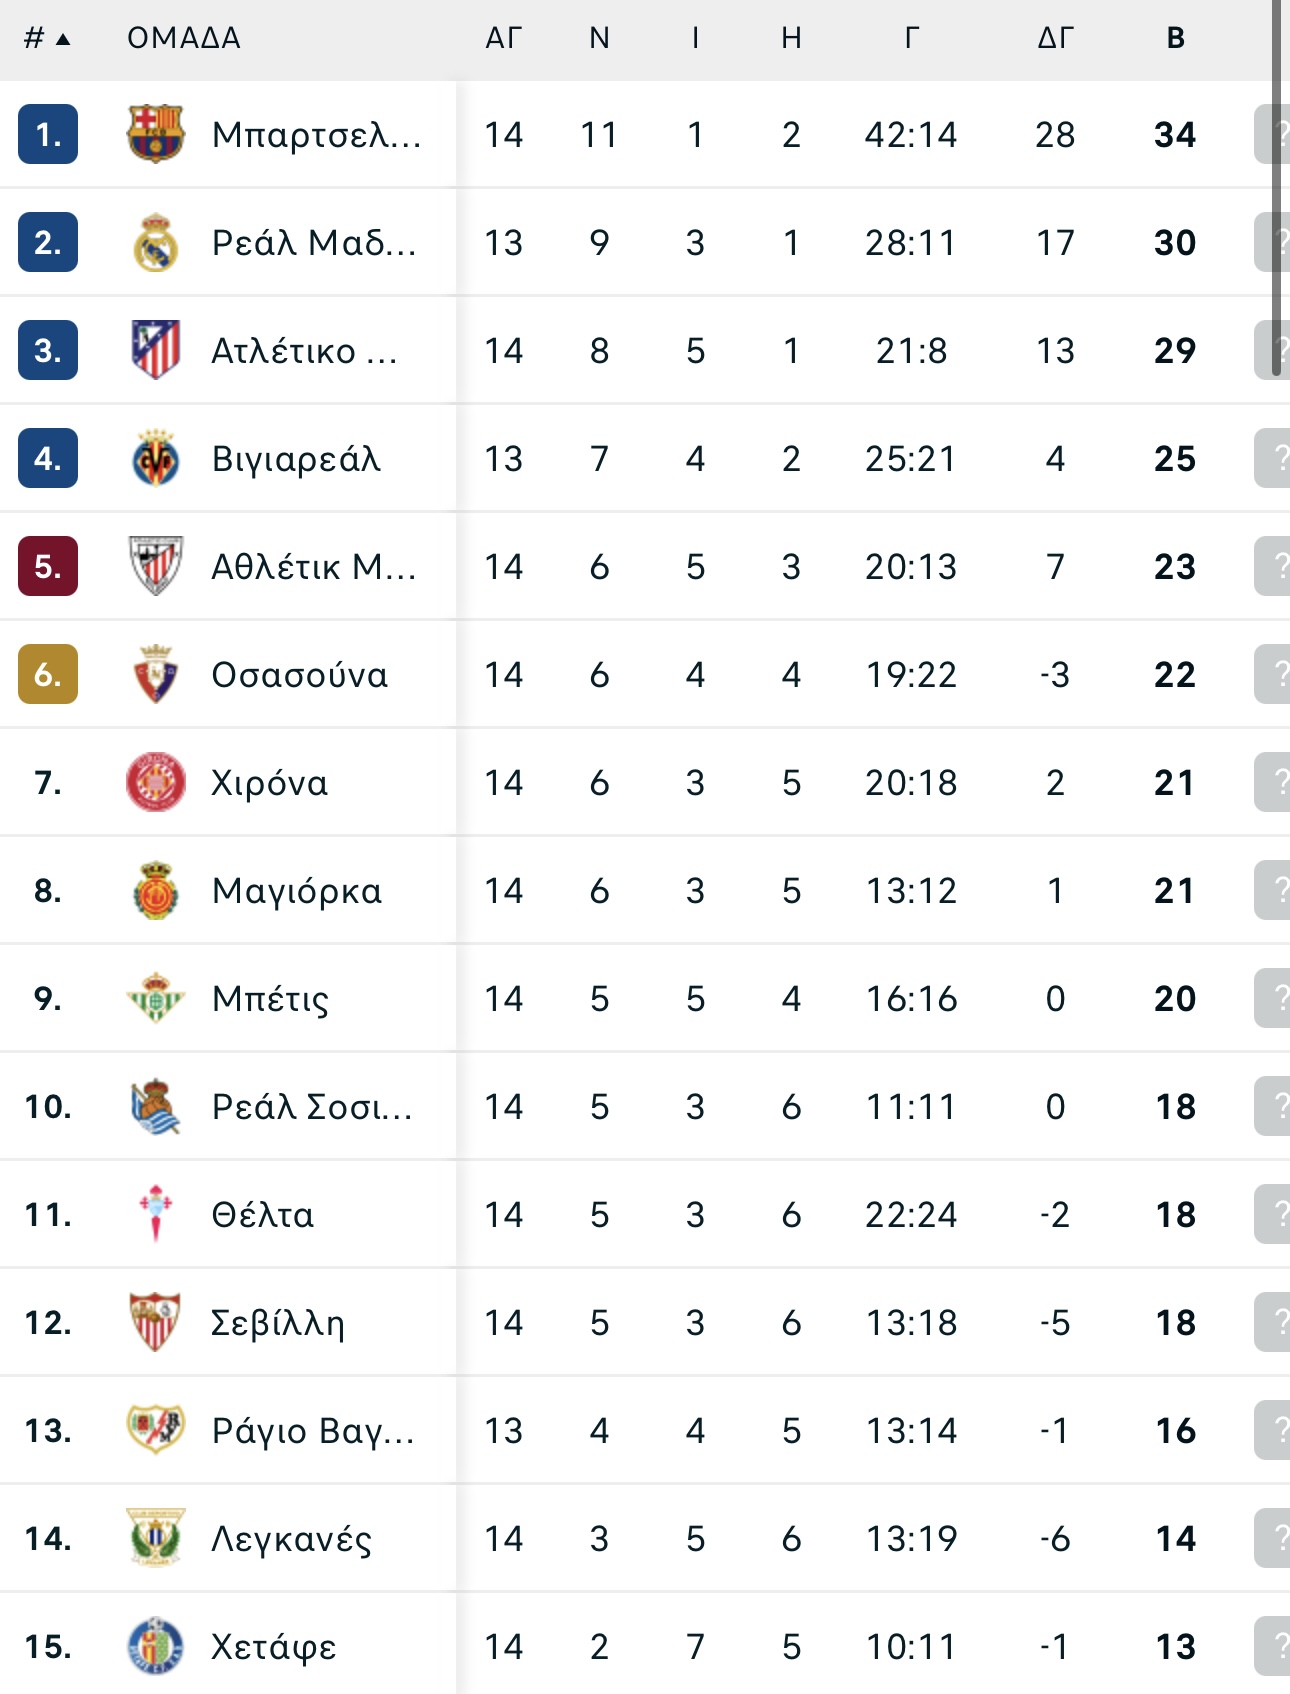Screen dimensions: 1290x1694
Task: Sort standings by the Β points column
Action: 1176,38
